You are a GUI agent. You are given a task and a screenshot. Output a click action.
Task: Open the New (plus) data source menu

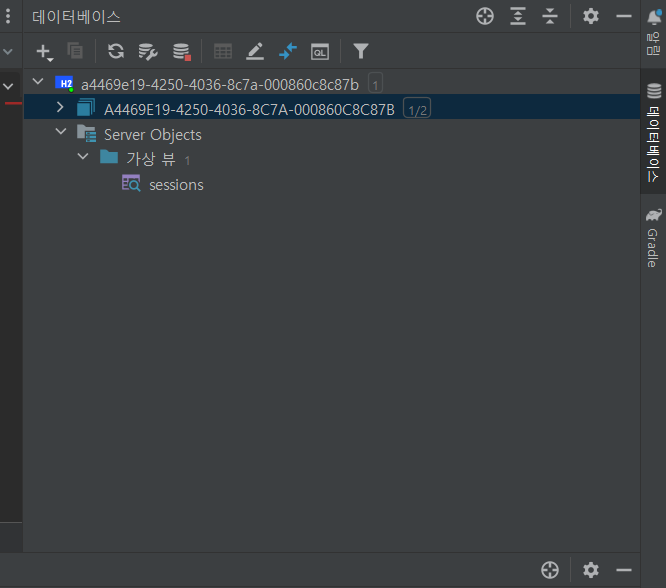click(x=44, y=52)
